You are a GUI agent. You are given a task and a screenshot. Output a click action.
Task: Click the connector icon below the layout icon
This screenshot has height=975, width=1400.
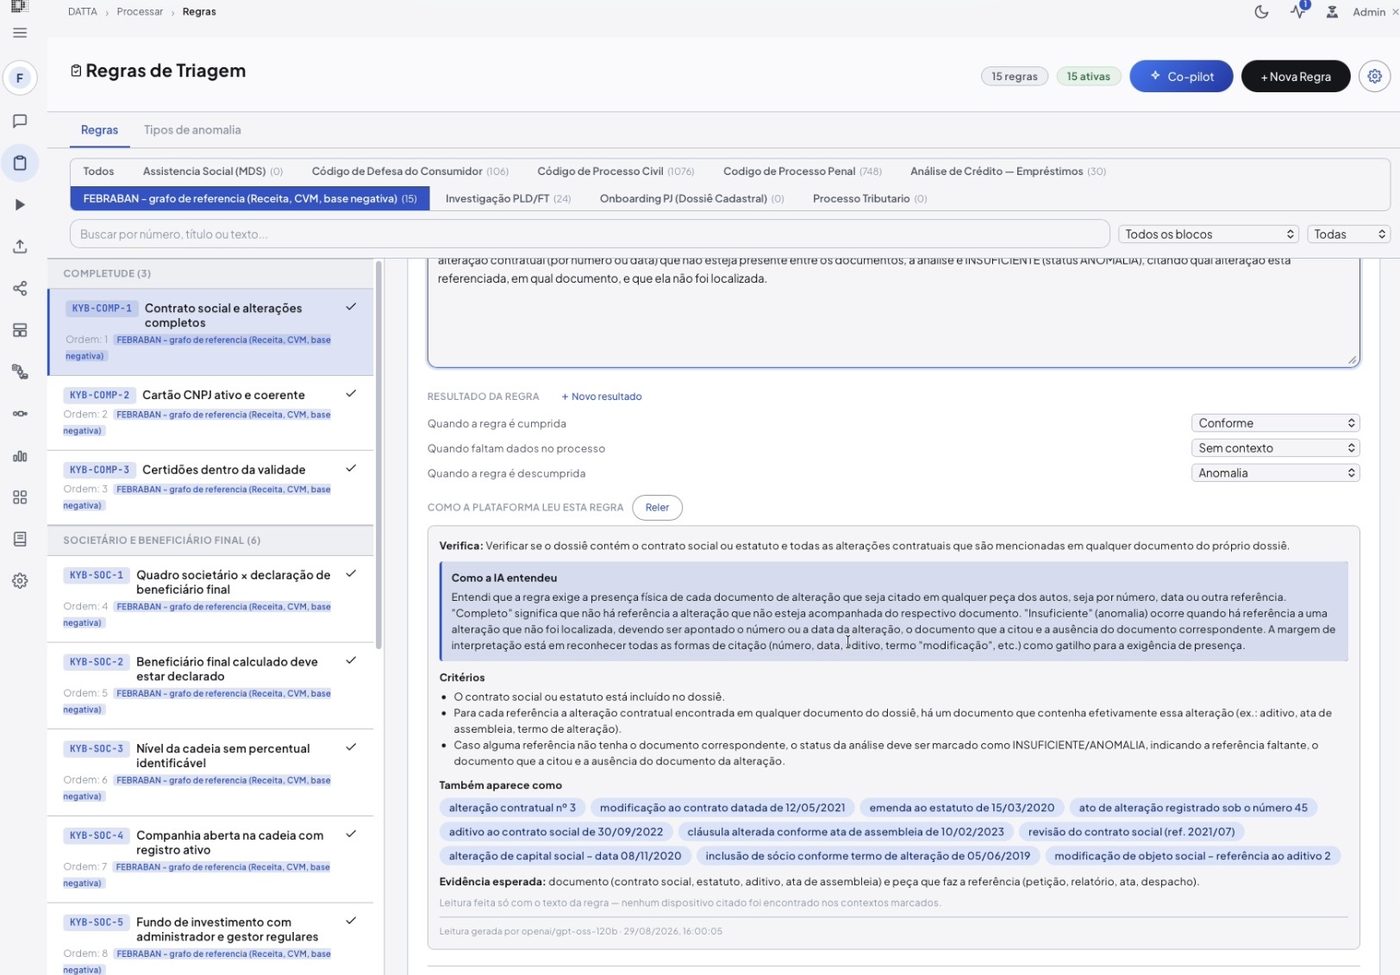[x=19, y=372]
